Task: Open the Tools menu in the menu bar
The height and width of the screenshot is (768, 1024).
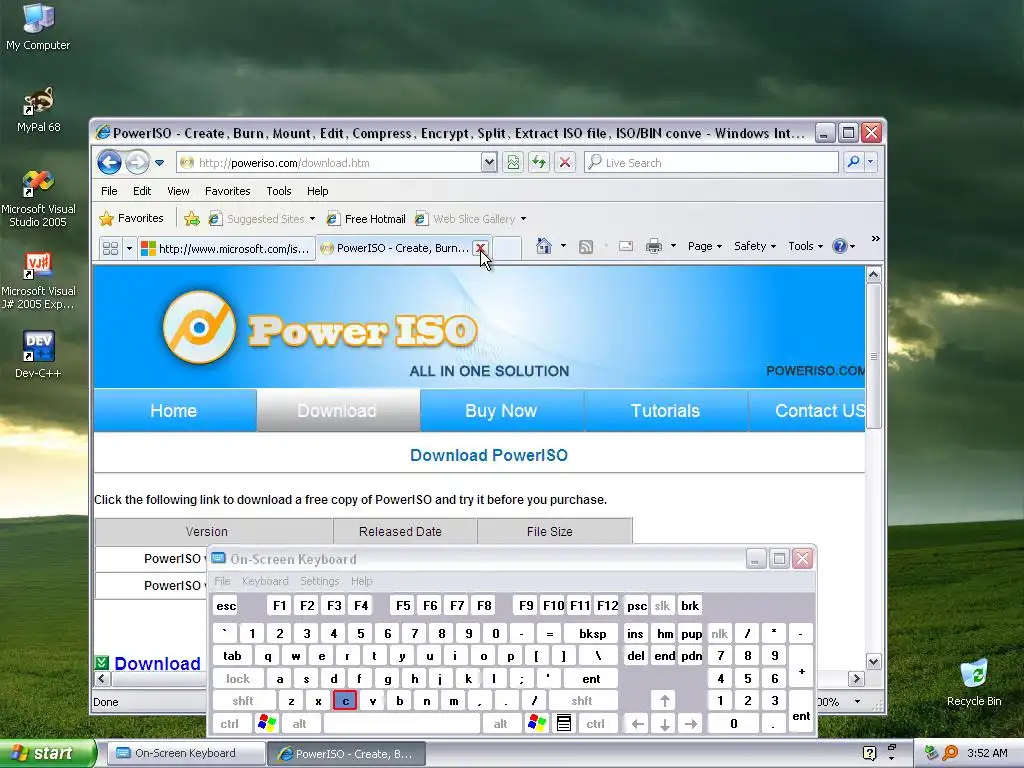Action: coord(279,191)
